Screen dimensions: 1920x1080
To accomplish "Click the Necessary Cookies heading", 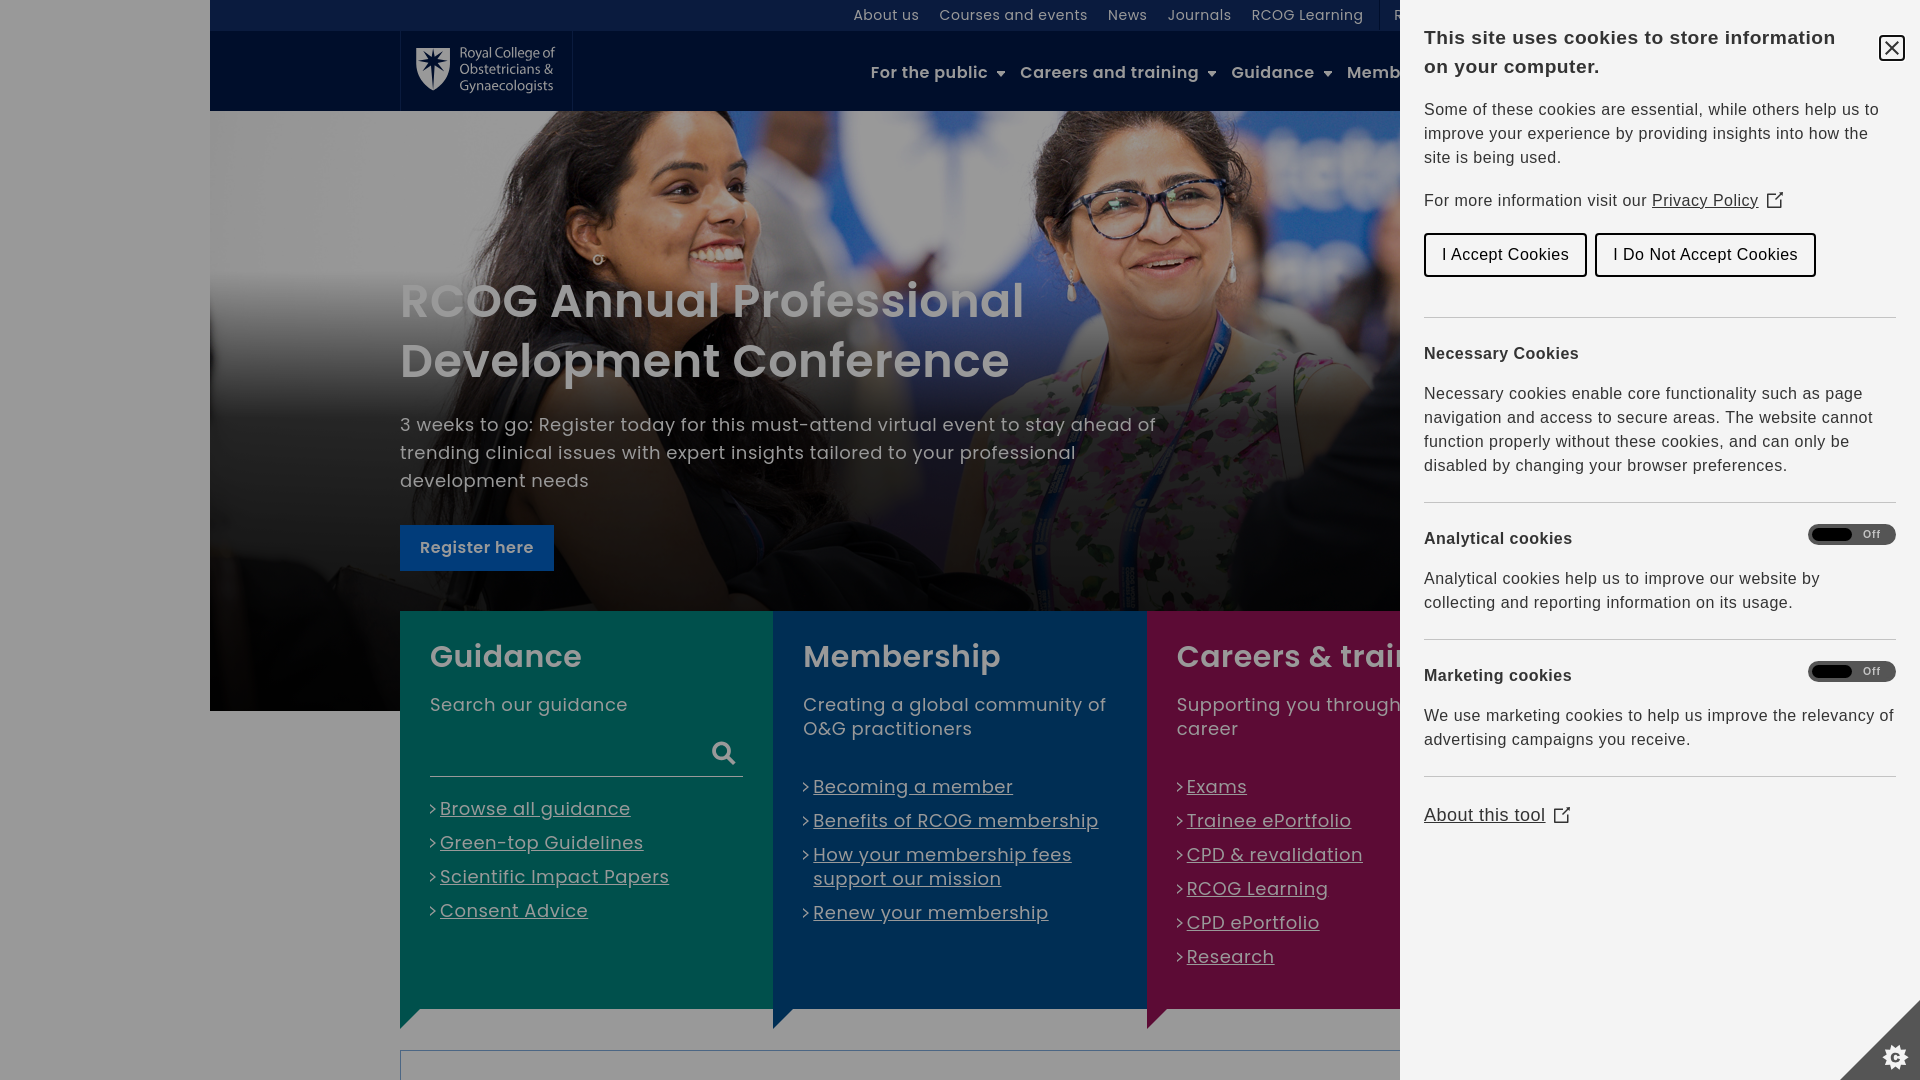I will [1501, 354].
